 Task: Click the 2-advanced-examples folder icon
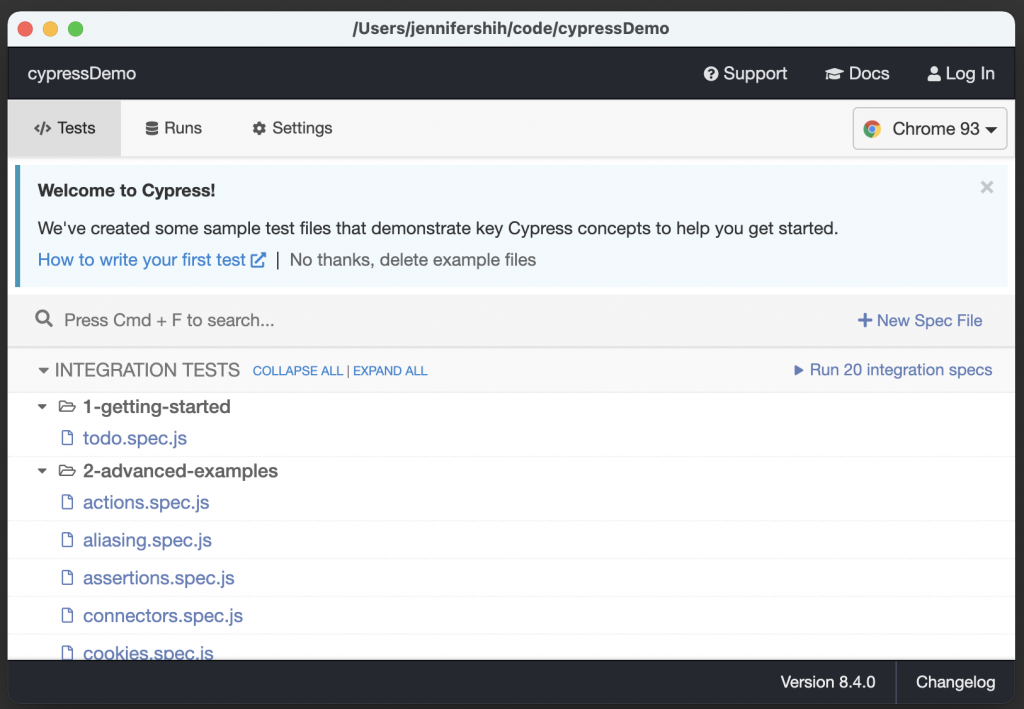pyautogui.click(x=67, y=471)
